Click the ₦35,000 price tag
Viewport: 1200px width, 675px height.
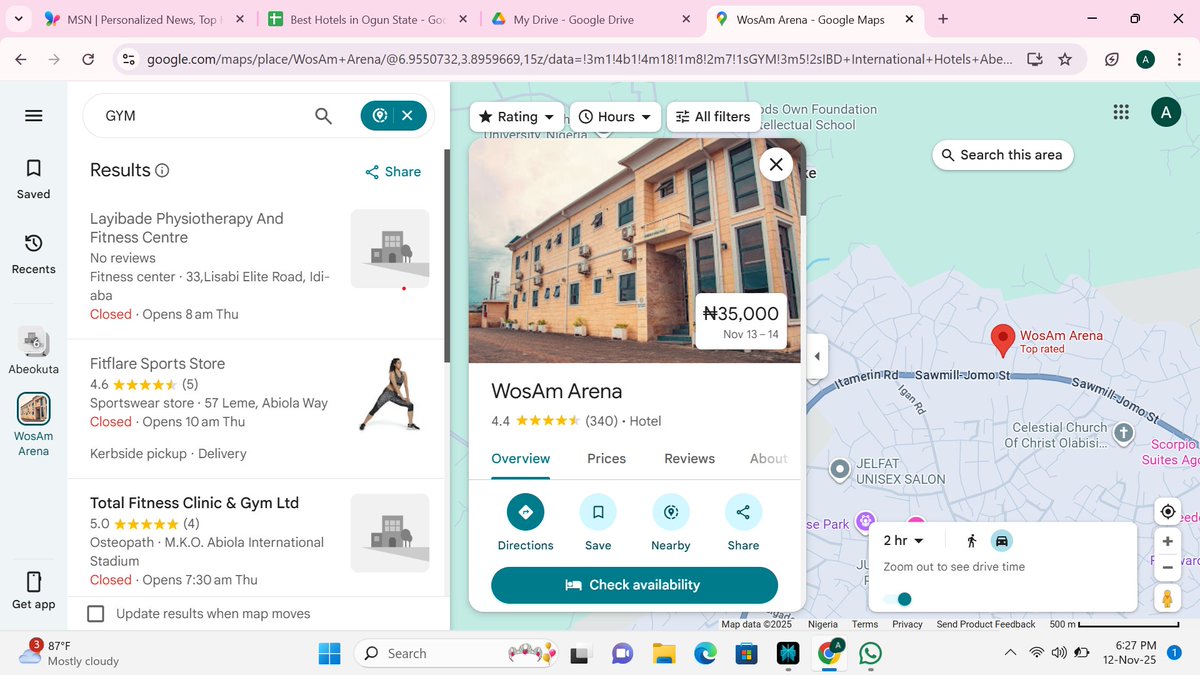coord(741,322)
